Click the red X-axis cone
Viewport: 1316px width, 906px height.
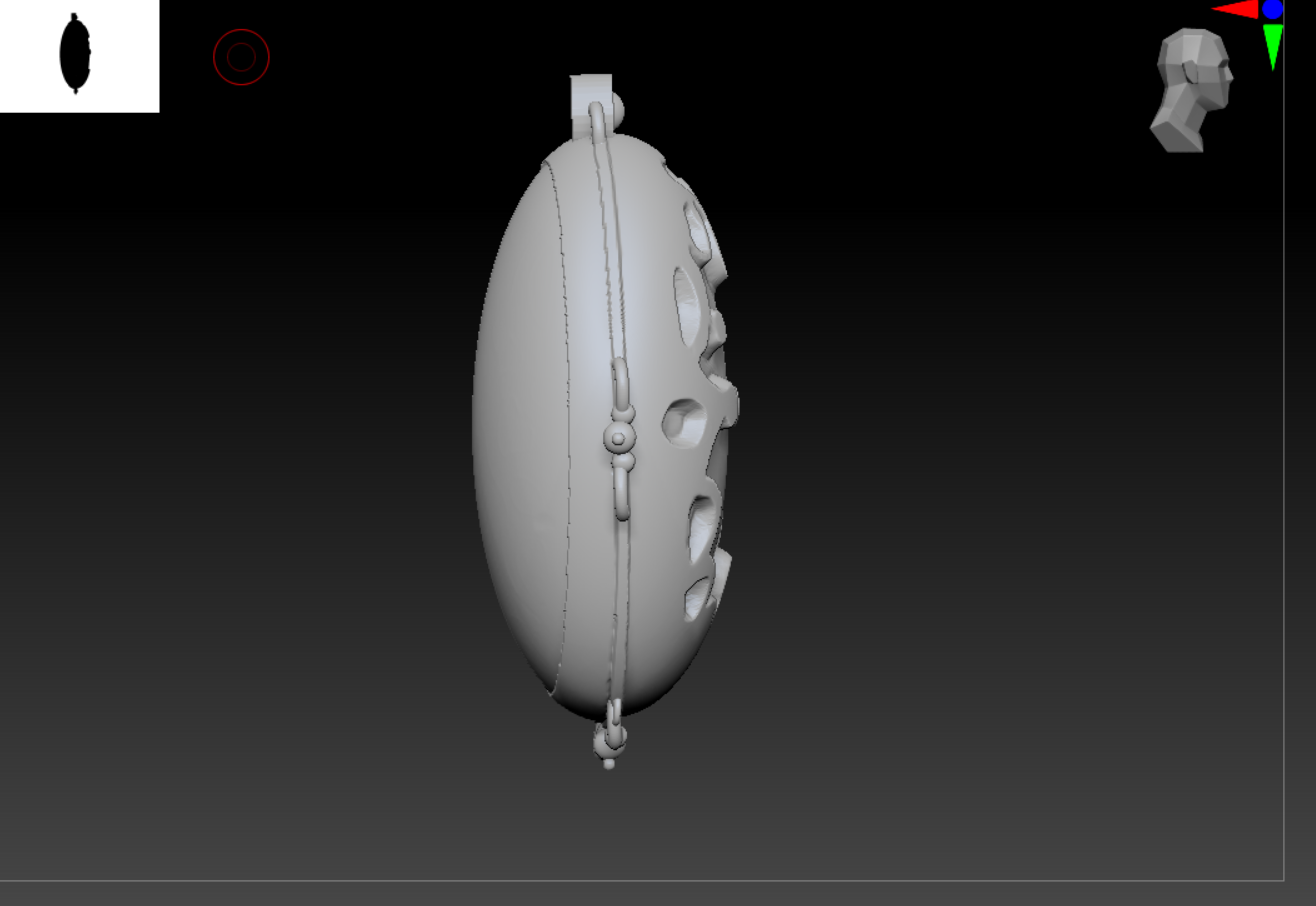pyautogui.click(x=1236, y=9)
